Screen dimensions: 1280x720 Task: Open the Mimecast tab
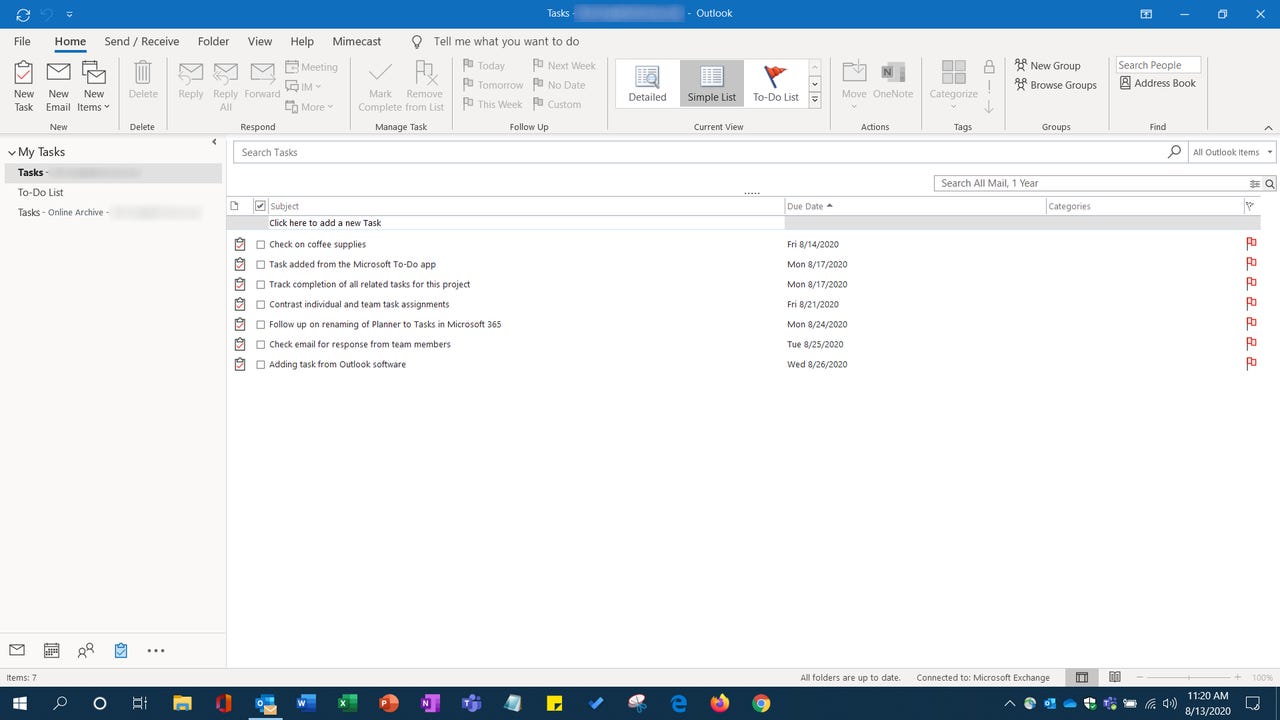pos(356,41)
